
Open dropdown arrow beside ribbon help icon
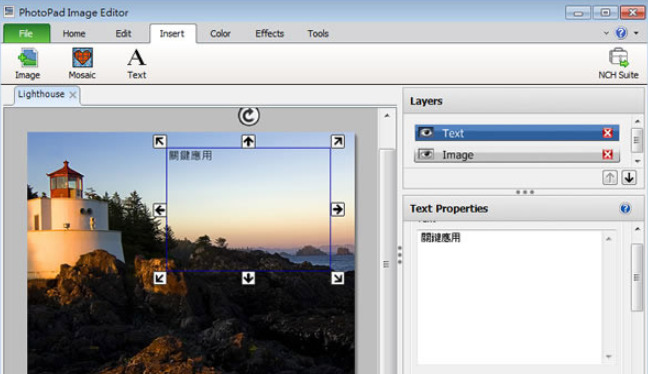click(636, 33)
